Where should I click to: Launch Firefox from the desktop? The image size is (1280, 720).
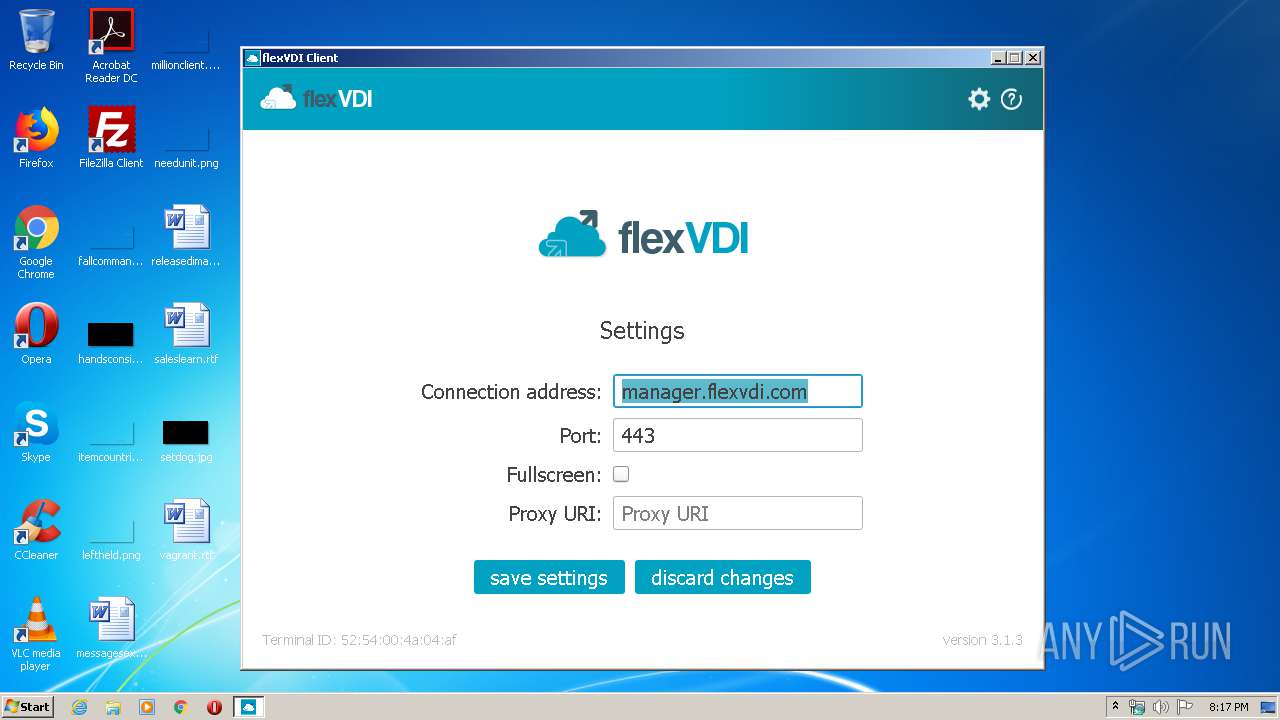tap(36, 138)
